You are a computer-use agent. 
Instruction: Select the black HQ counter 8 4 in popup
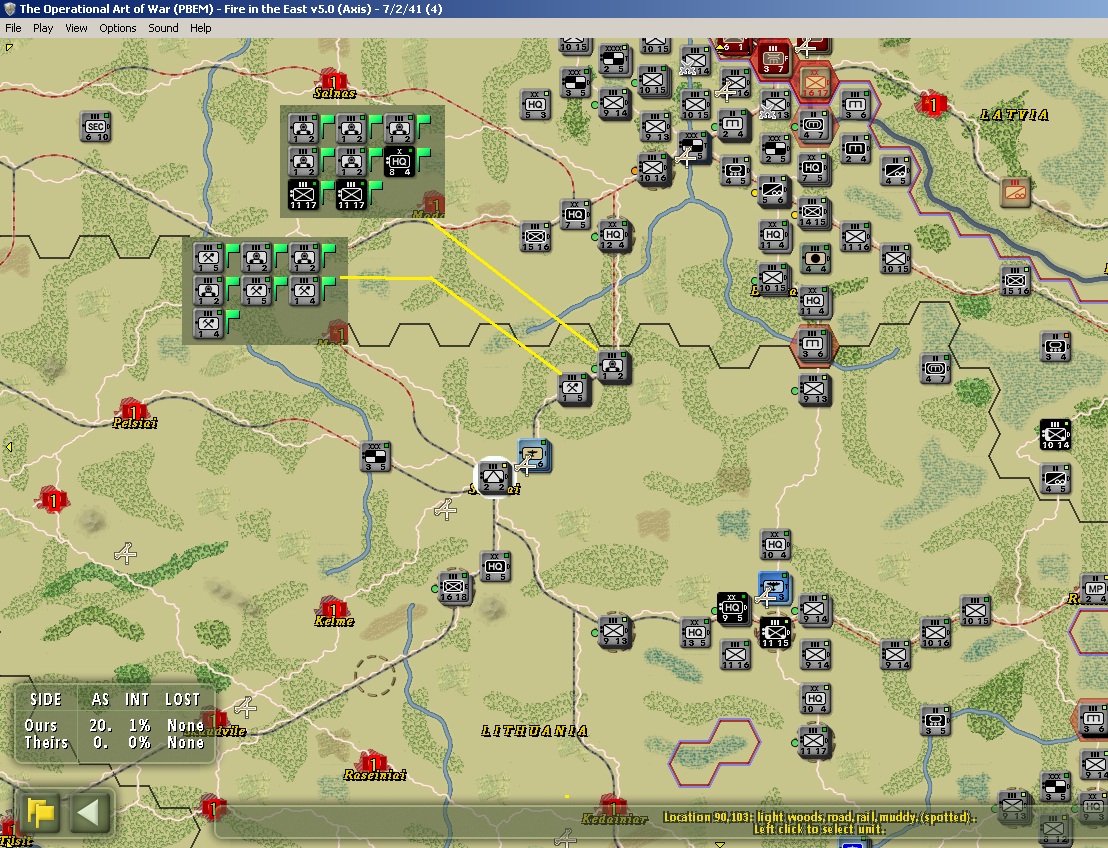click(399, 162)
